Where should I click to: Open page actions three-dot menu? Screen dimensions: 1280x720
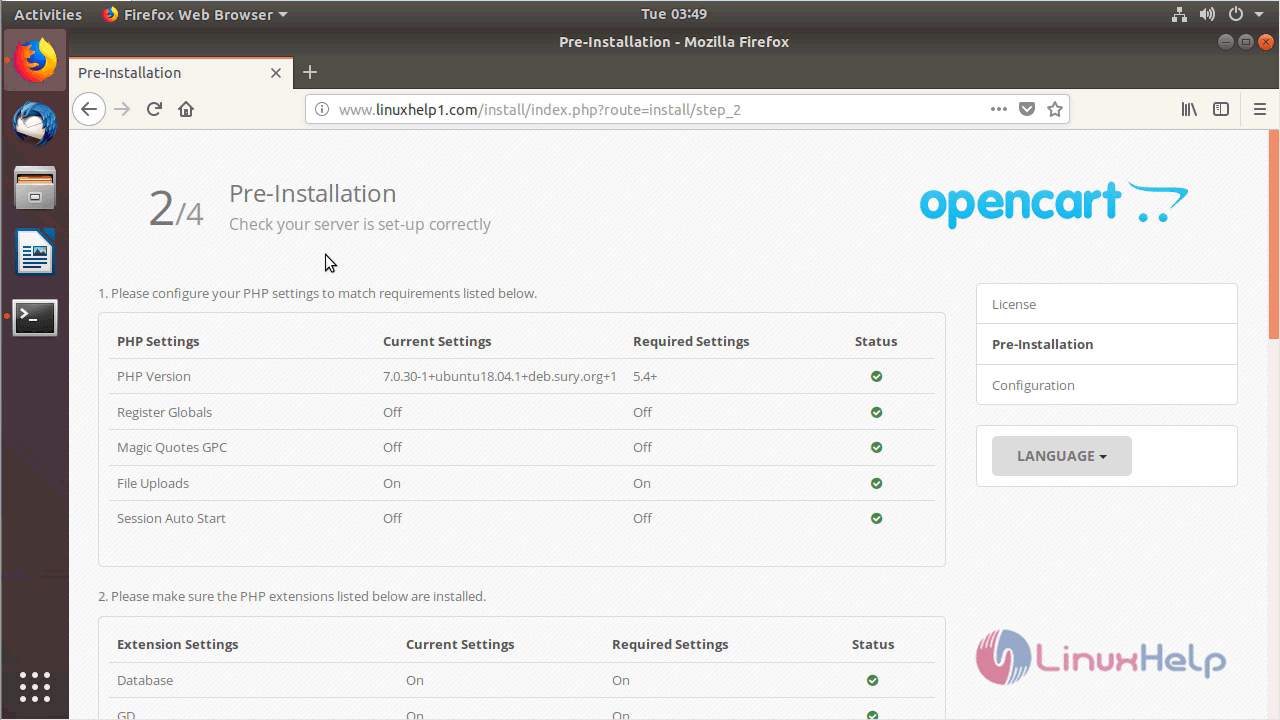998,109
